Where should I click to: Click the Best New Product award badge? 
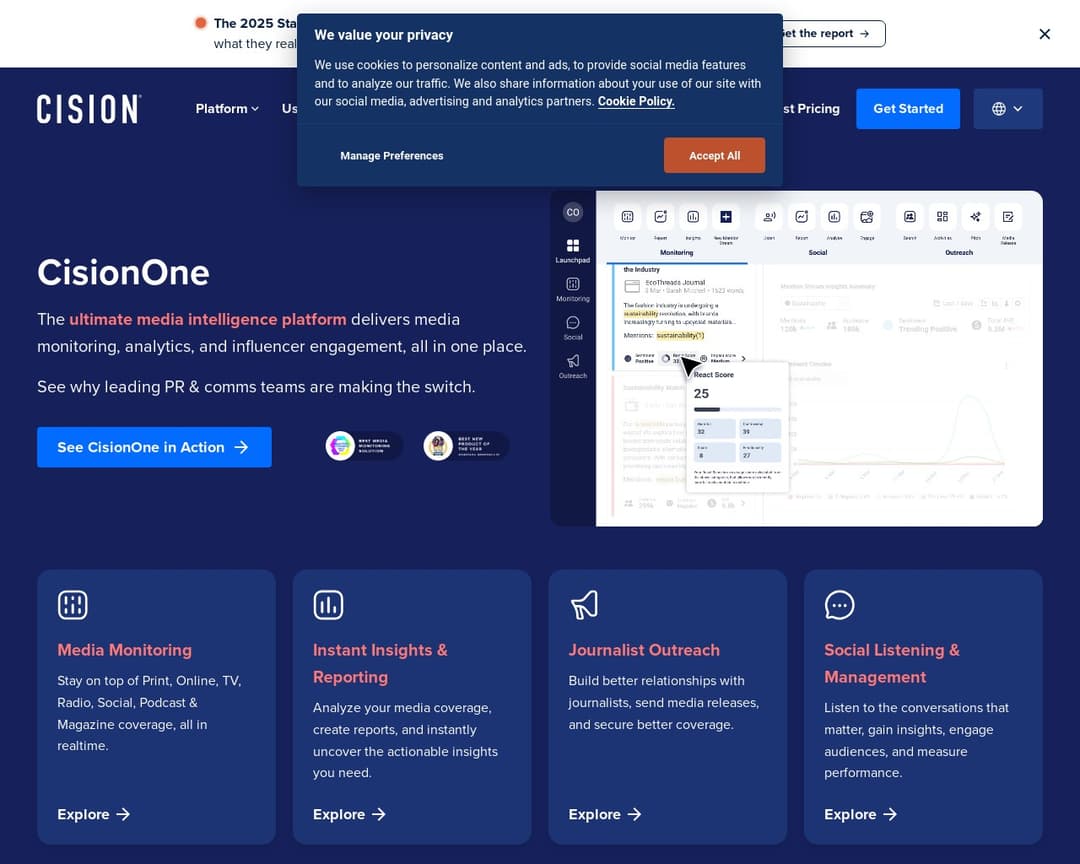[x=466, y=446]
